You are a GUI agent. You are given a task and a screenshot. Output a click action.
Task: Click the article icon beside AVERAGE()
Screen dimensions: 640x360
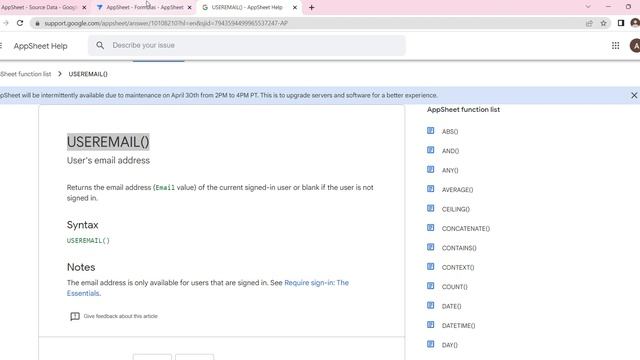431,189
